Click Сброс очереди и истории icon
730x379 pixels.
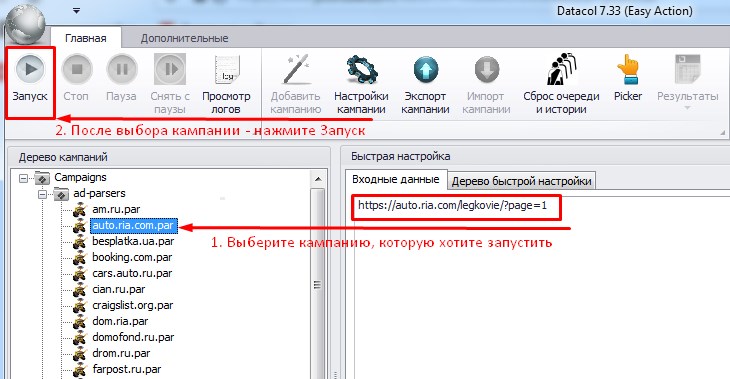click(x=561, y=70)
